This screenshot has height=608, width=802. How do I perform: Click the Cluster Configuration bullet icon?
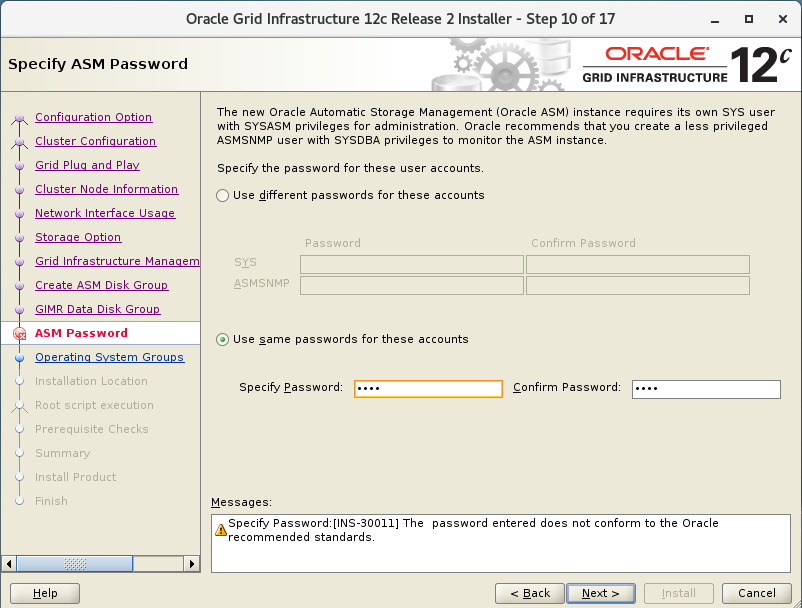click(x=19, y=142)
